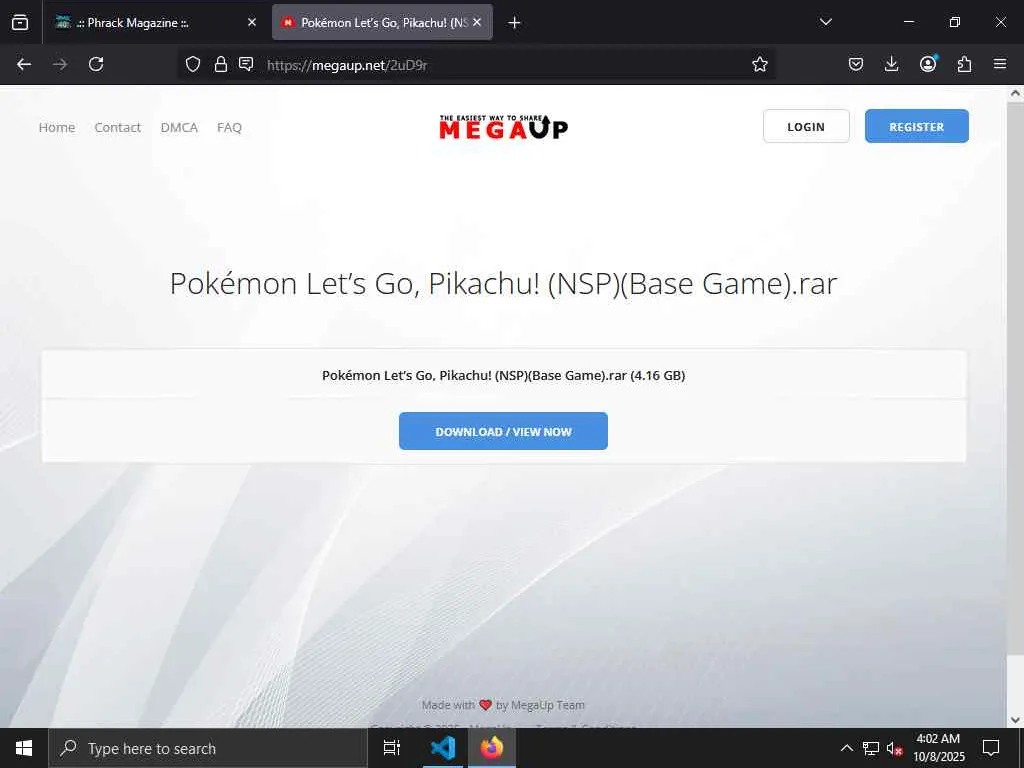The width and height of the screenshot is (1024, 768).
Task: Open the clock showing 4:02 AM
Action: 938,748
